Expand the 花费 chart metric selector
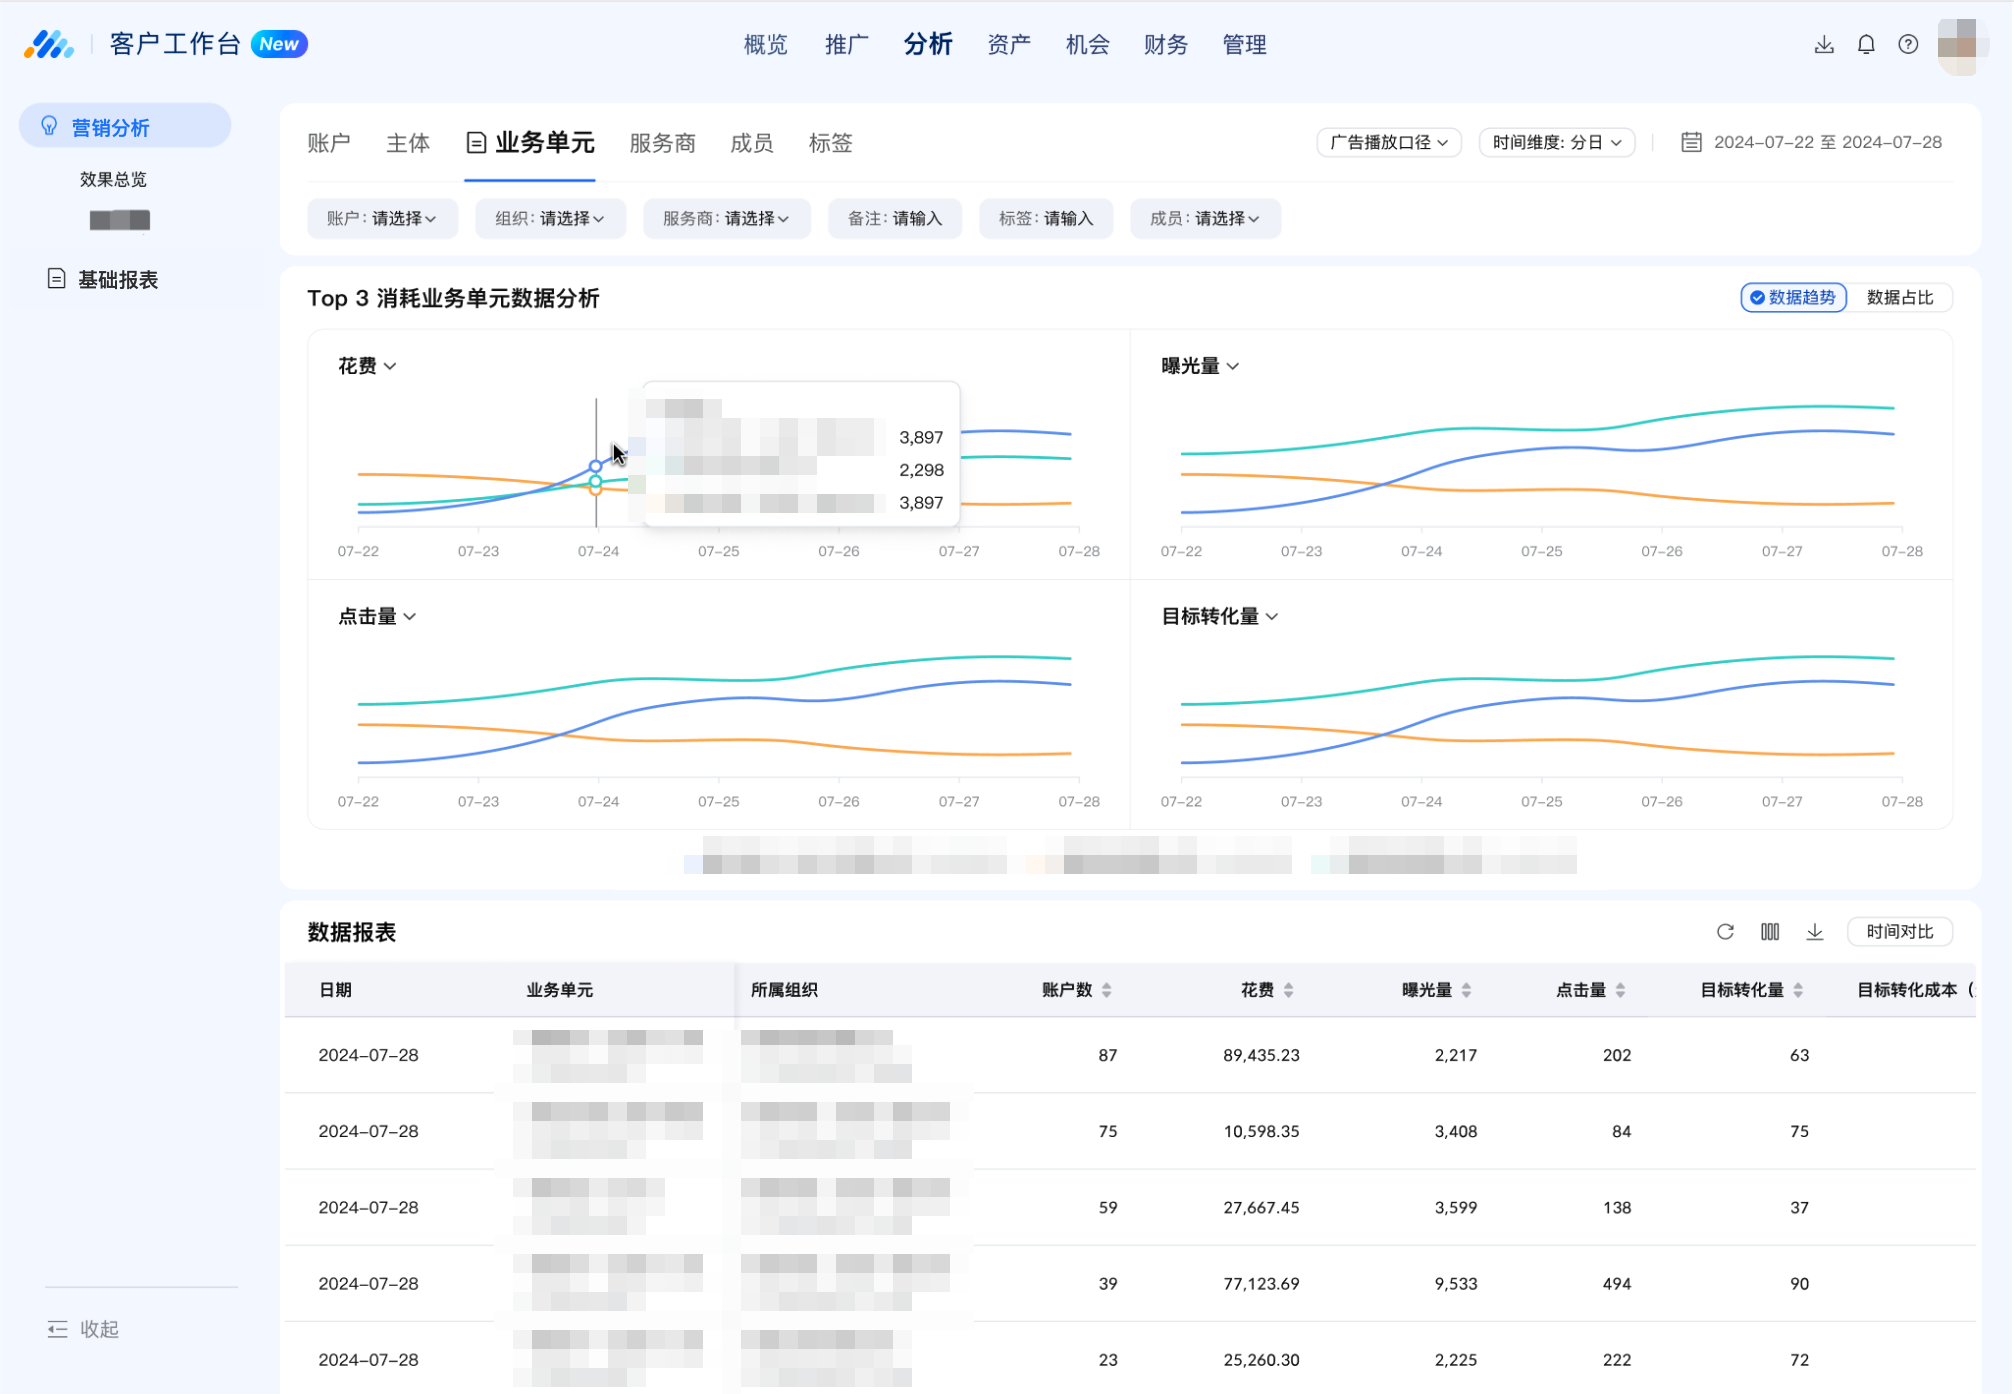The height and width of the screenshot is (1394, 2014). point(367,366)
